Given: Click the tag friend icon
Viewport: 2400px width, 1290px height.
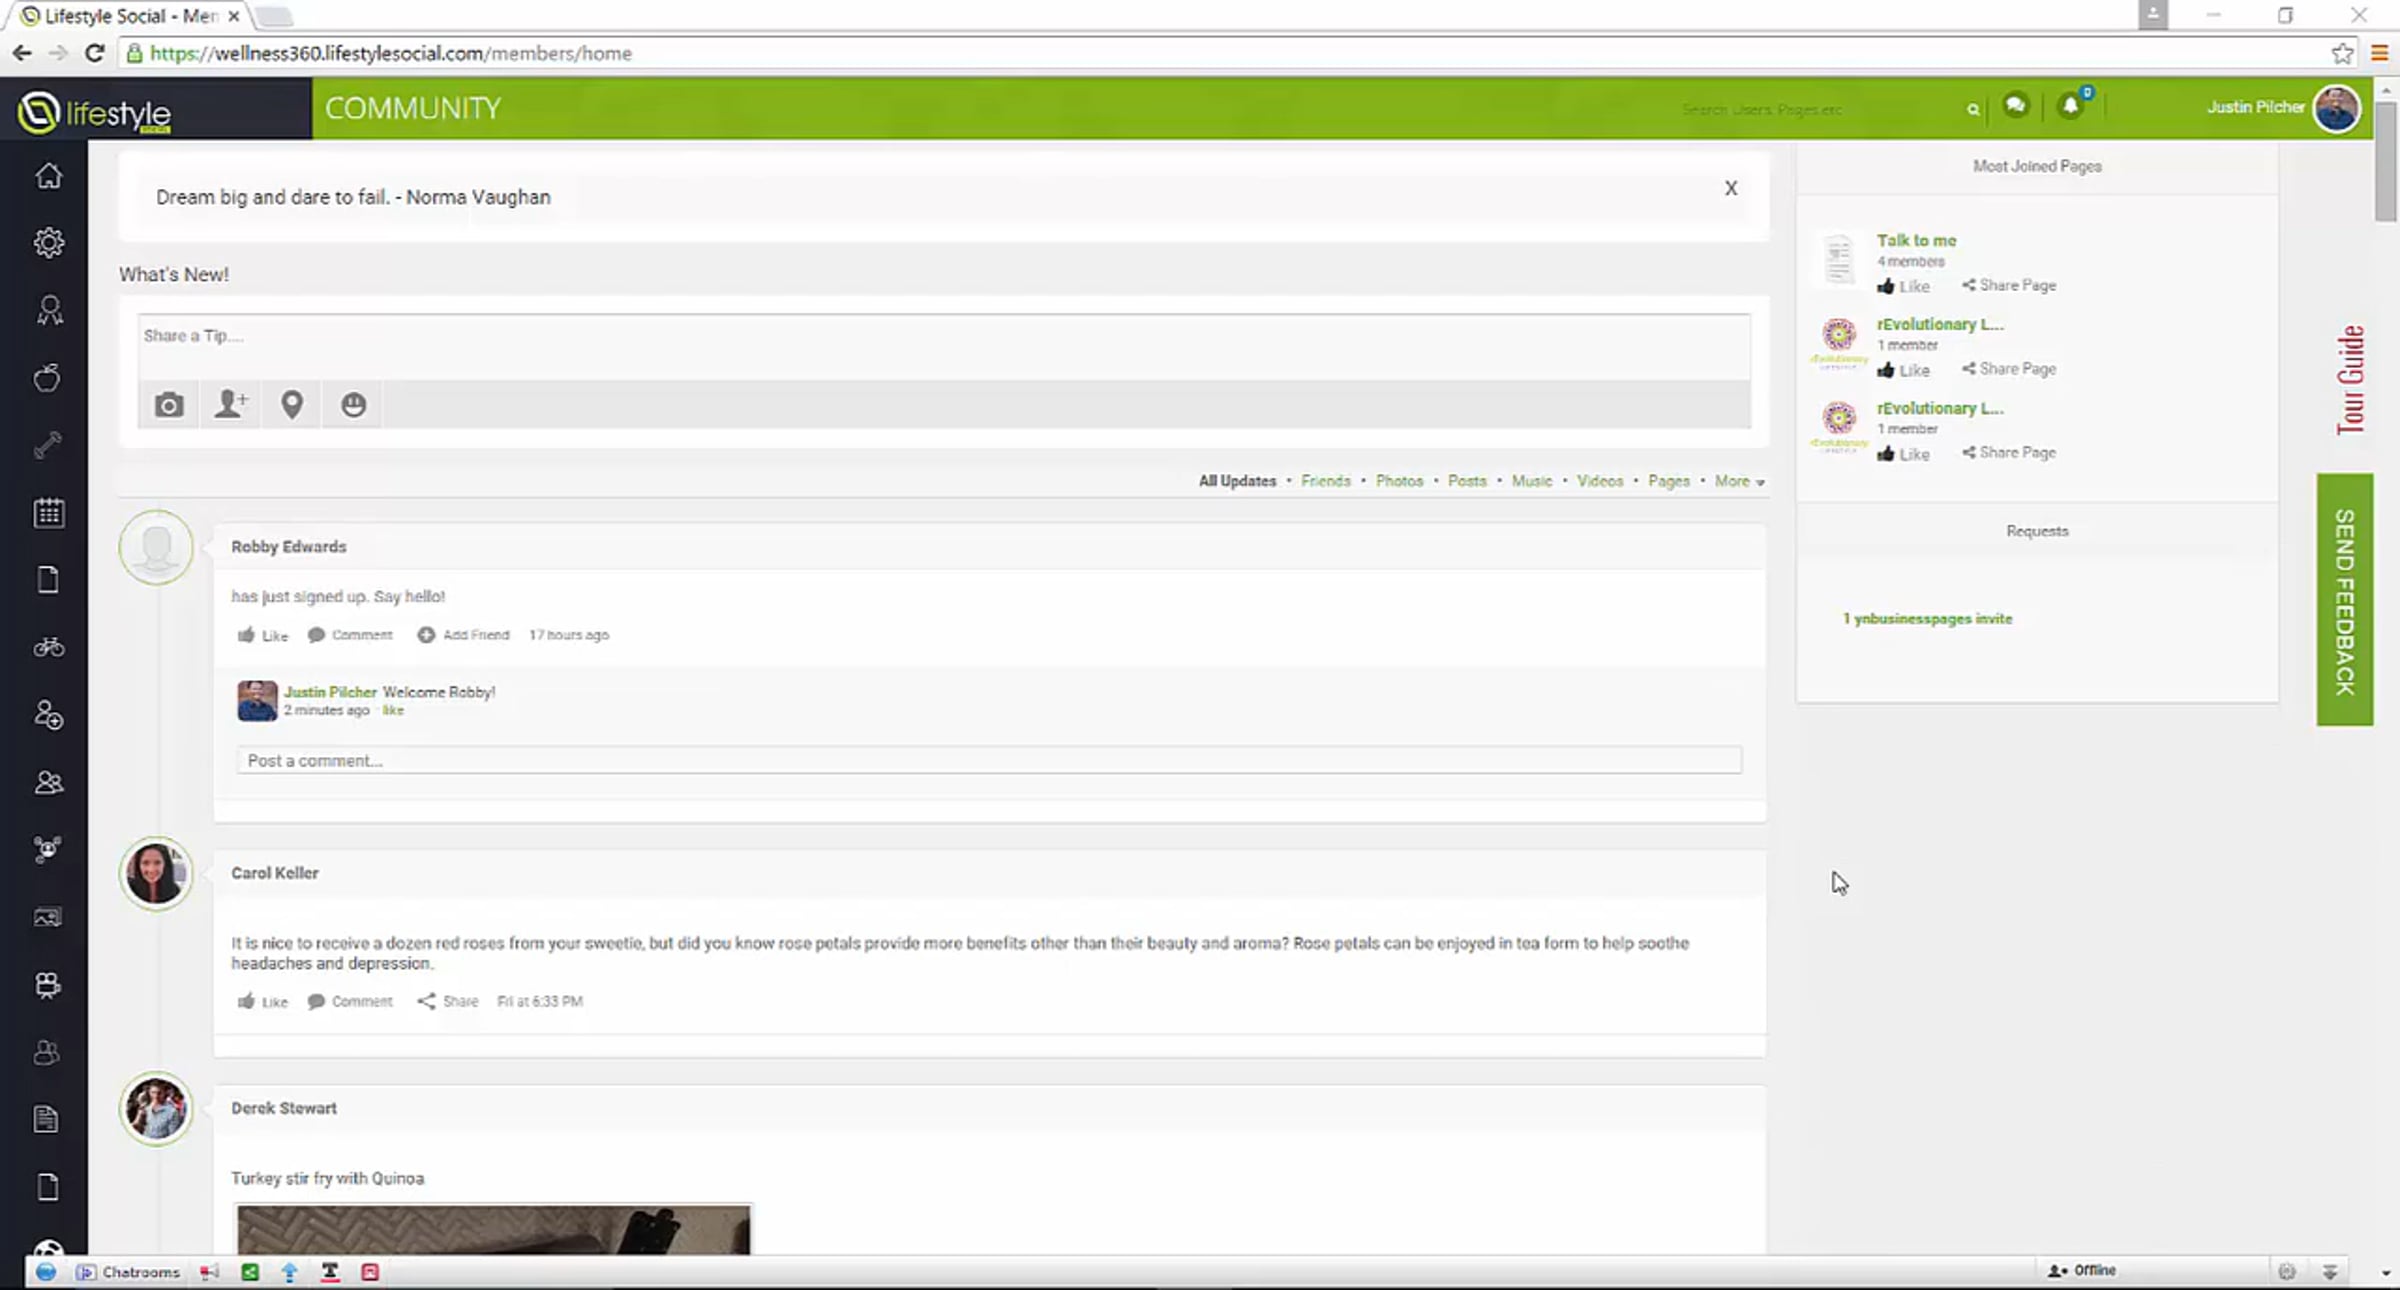Looking at the screenshot, I should [x=231, y=404].
